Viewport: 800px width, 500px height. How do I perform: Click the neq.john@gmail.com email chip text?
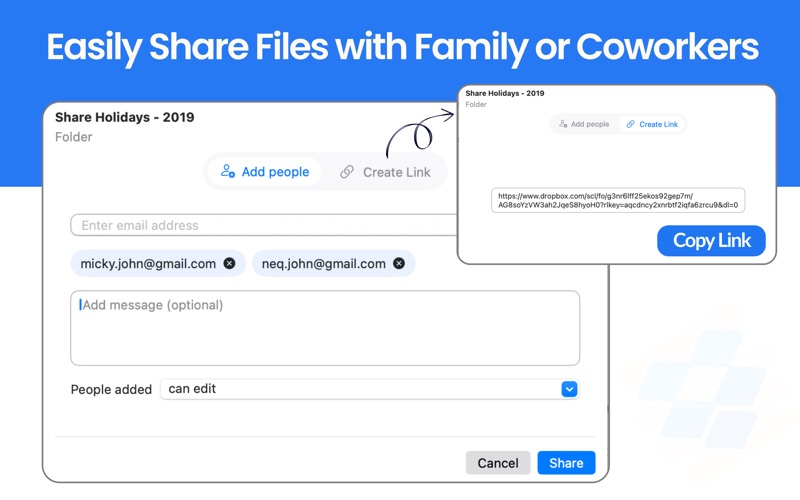[323, 264]
